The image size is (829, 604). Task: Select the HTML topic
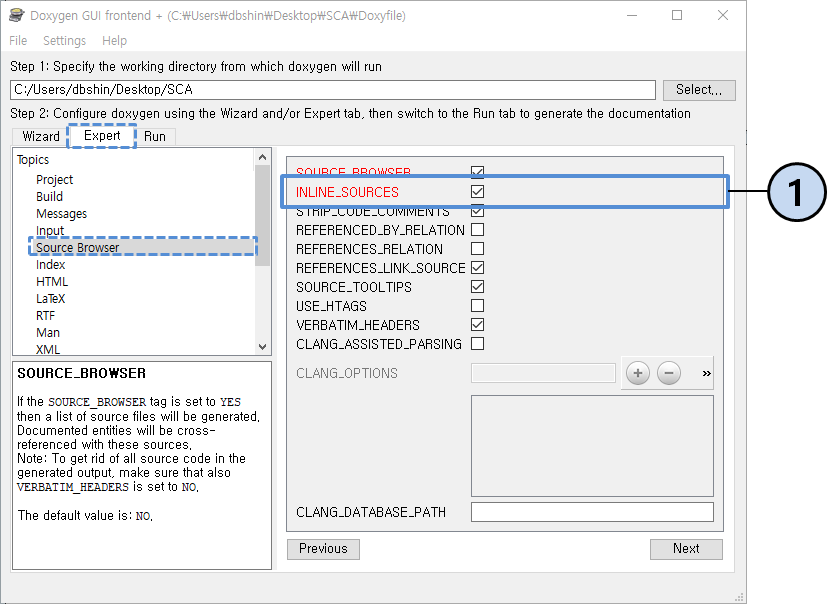[52, 281]
